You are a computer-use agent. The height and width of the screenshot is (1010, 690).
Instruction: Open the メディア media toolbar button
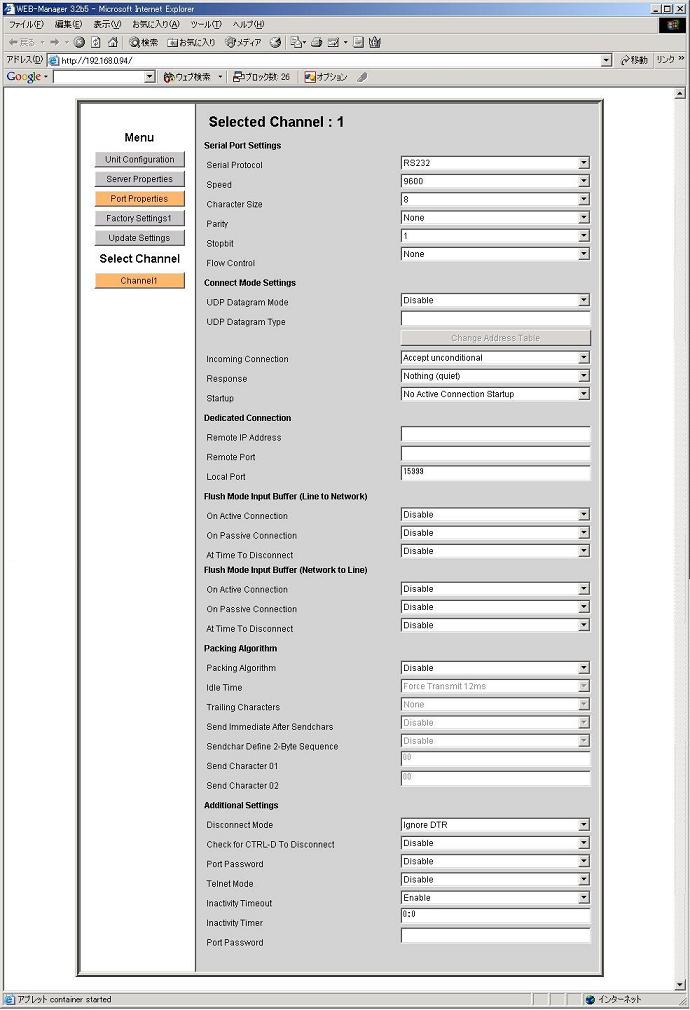244,43
